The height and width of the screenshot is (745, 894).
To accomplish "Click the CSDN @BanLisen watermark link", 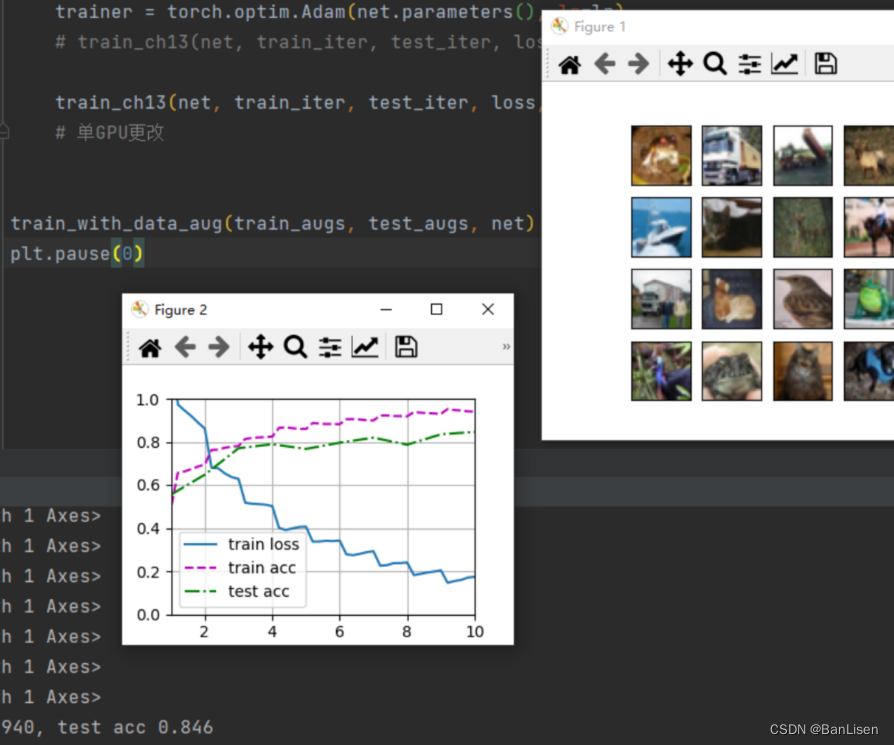I will point(823,729).
